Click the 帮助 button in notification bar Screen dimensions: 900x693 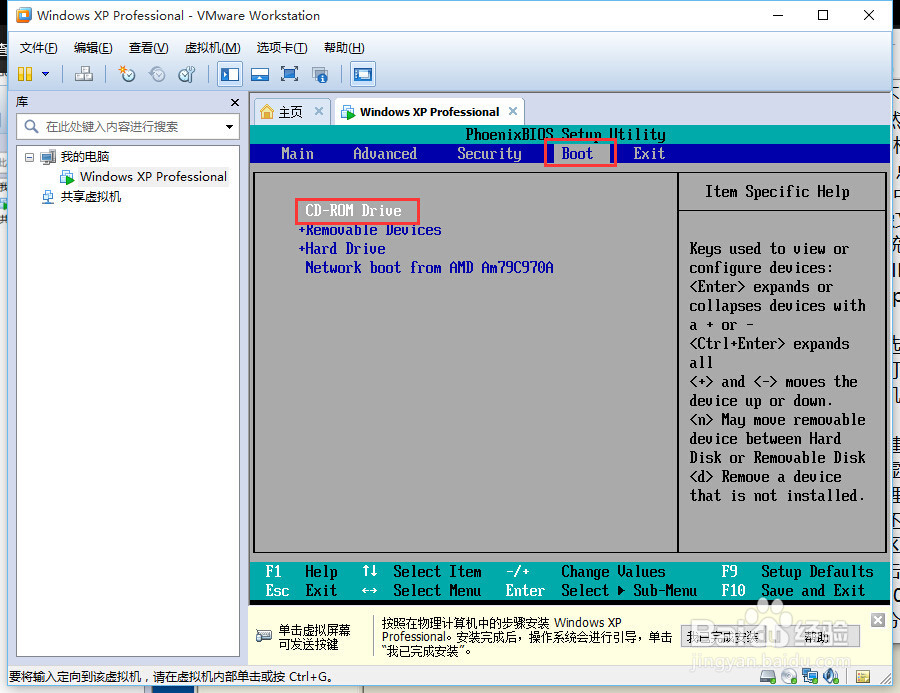[x=817, y=636]
